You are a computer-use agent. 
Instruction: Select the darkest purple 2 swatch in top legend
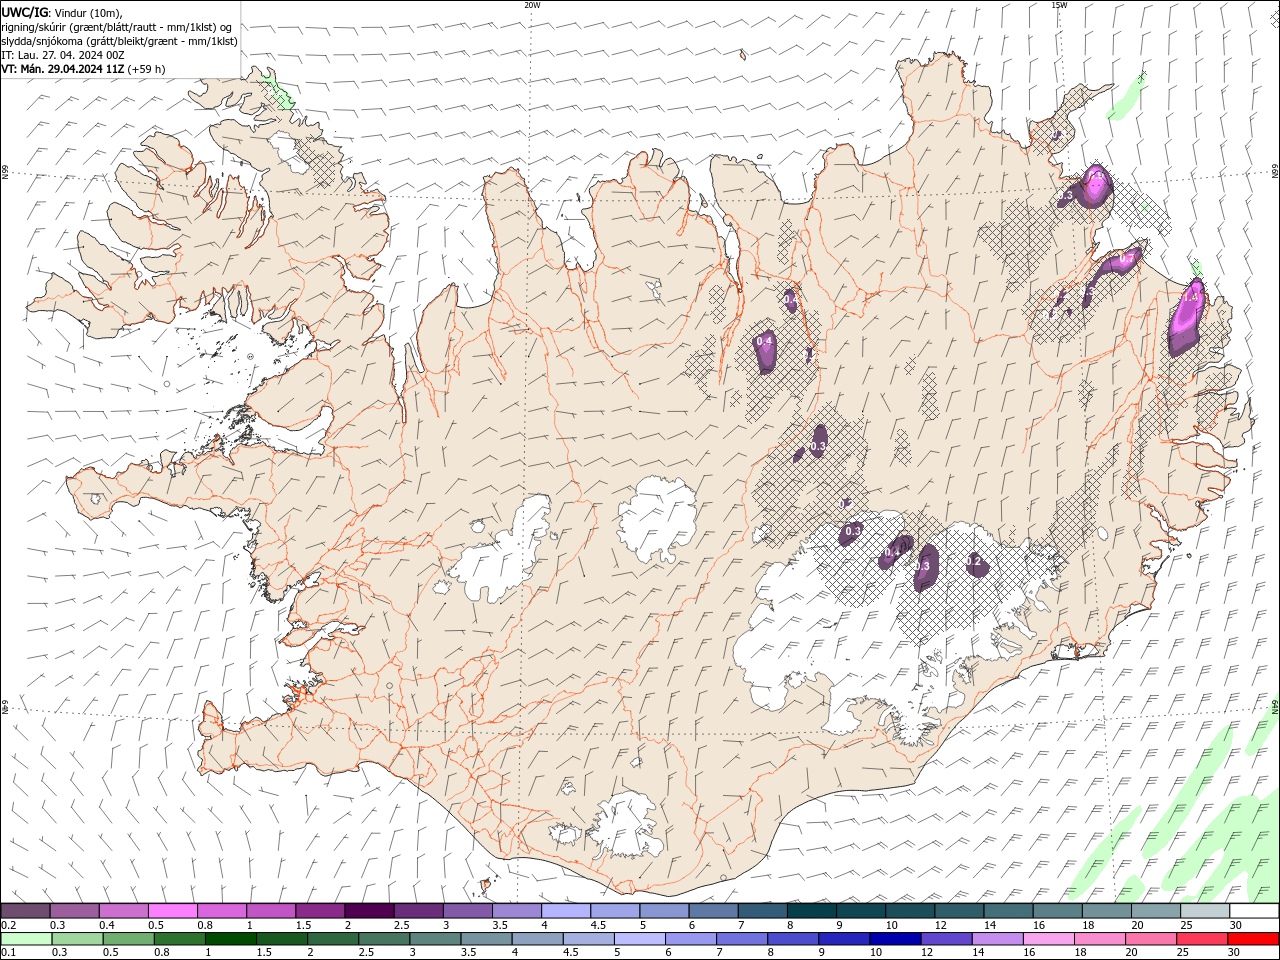point(369,911)
